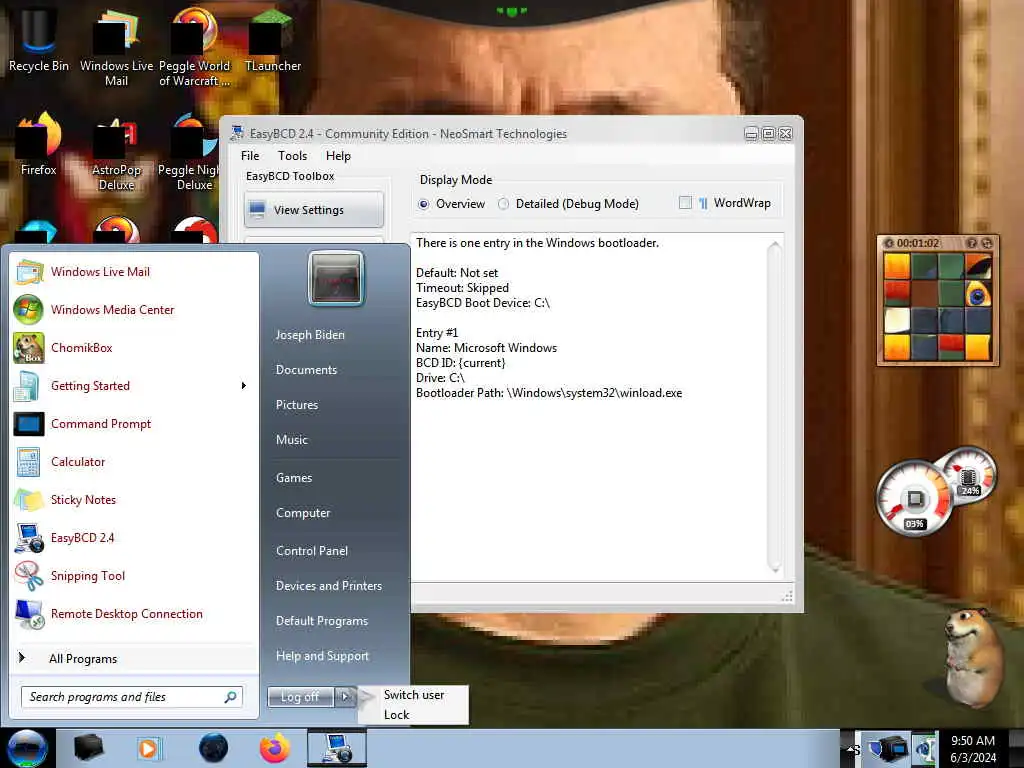Click the puzzle gadget timer pause icon
The image size is (1024, 768).
pyautogui.click(x=888, y=243)
